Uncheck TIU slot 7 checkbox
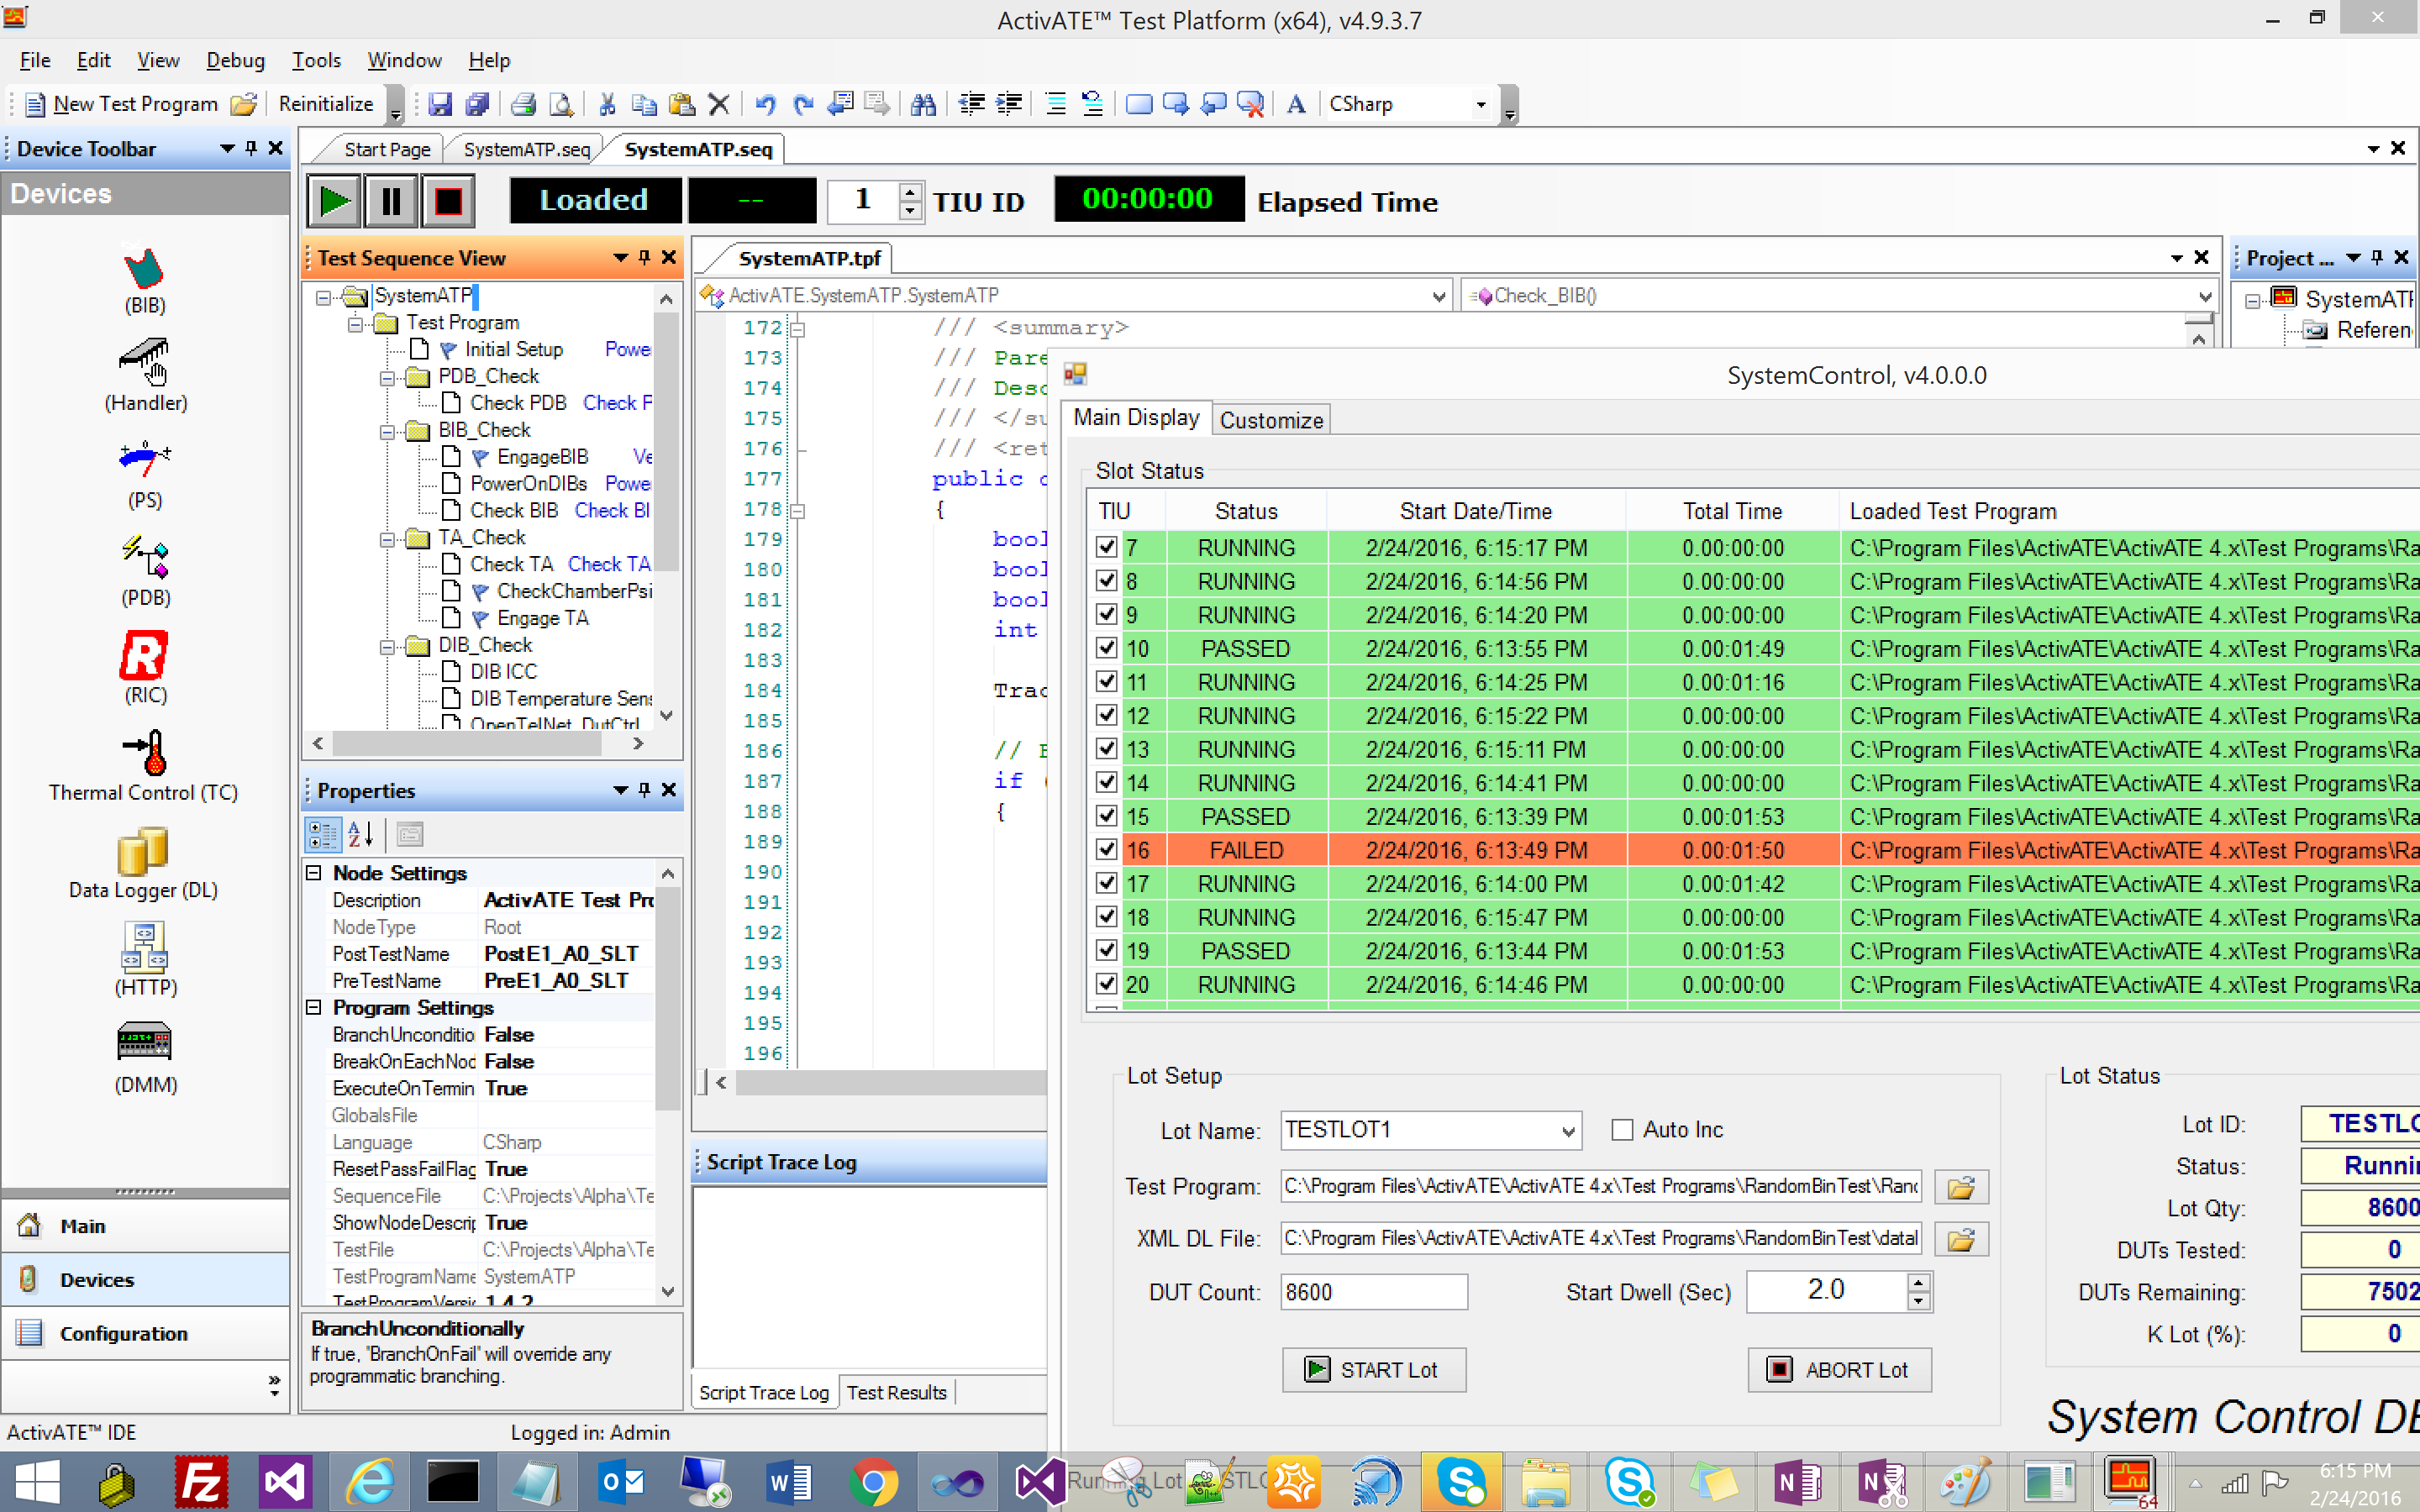This screenshot has height=1512, width=2420. point(1106,547)
